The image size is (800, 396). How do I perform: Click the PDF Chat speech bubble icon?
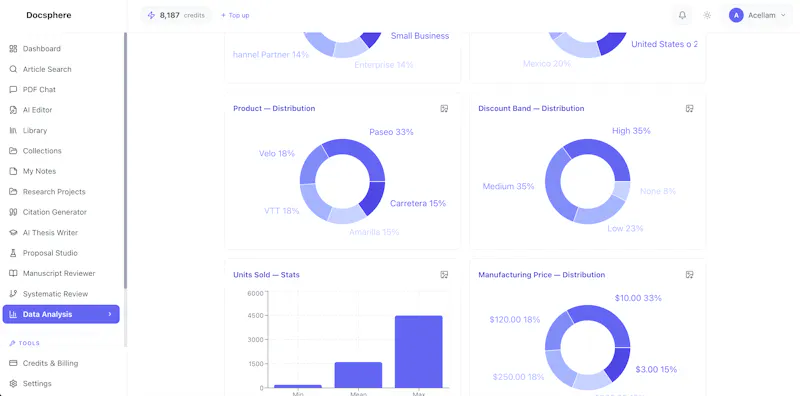pos(13,90)
